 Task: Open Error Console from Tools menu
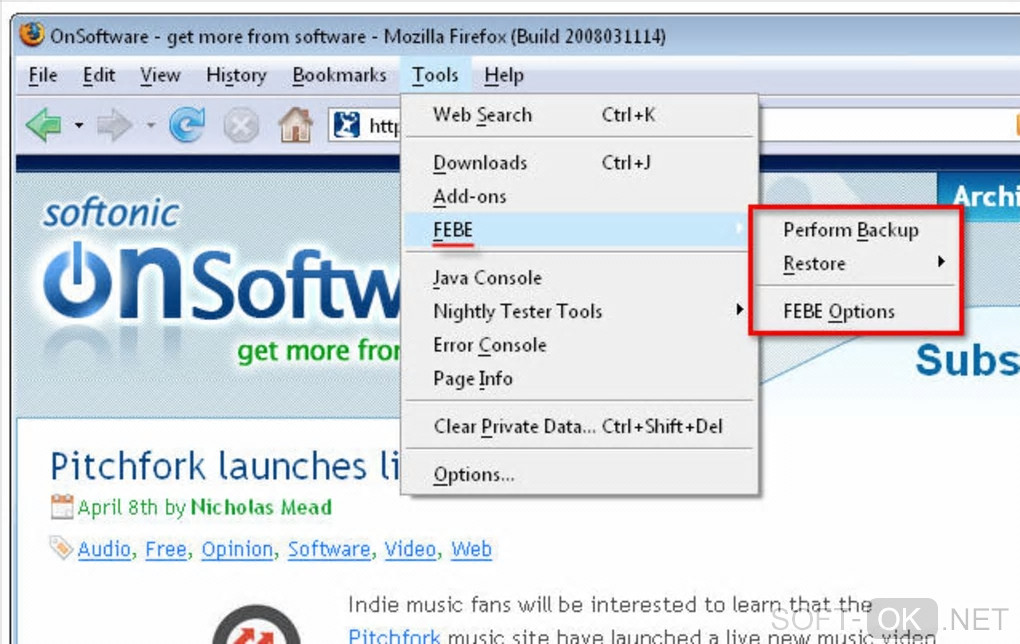[x=579, y=345]
